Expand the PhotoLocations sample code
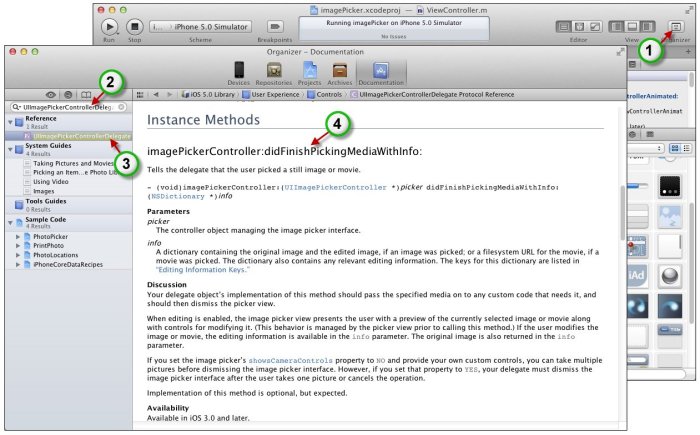The image size is (700, 435). (x=18, y=255)
